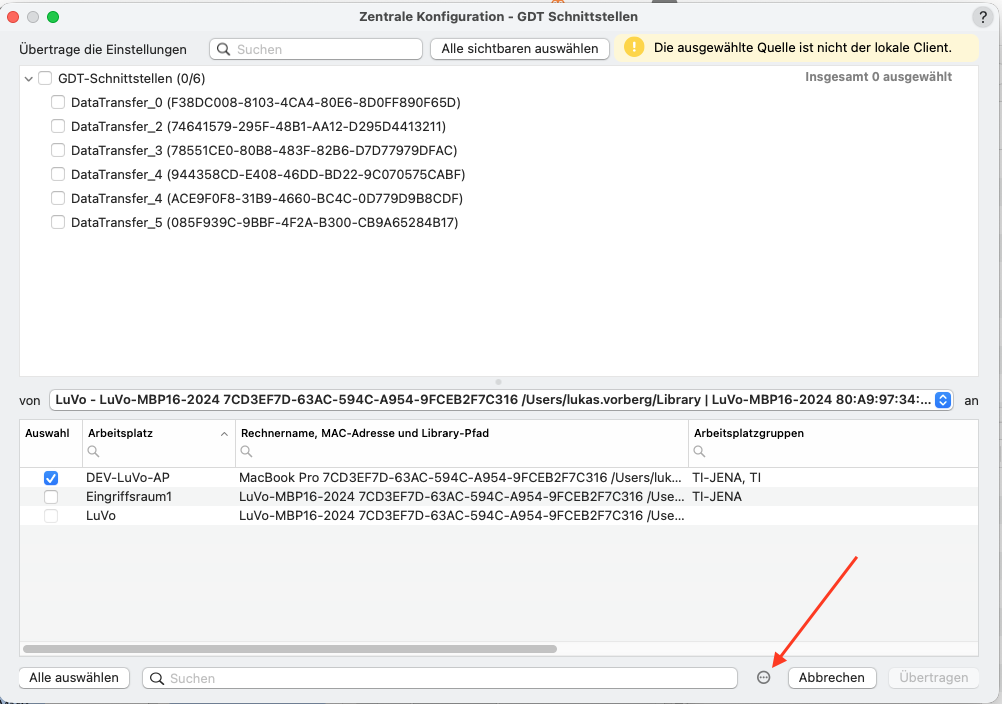Screen dimensions: 1002x704
Task: Tick the GDT-Schnittstellen (0/6) group checkbox
Action: pos(45,79)
